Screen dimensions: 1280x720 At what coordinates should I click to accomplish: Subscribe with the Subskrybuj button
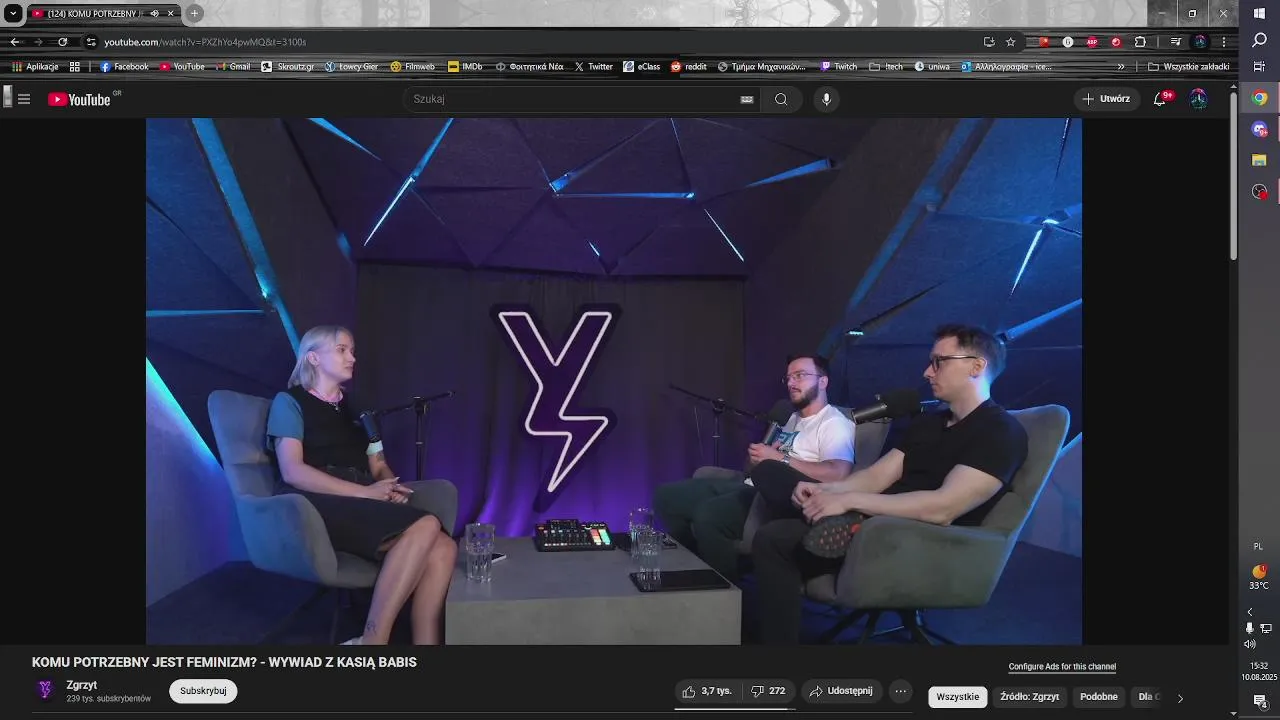tap(203, 691)
